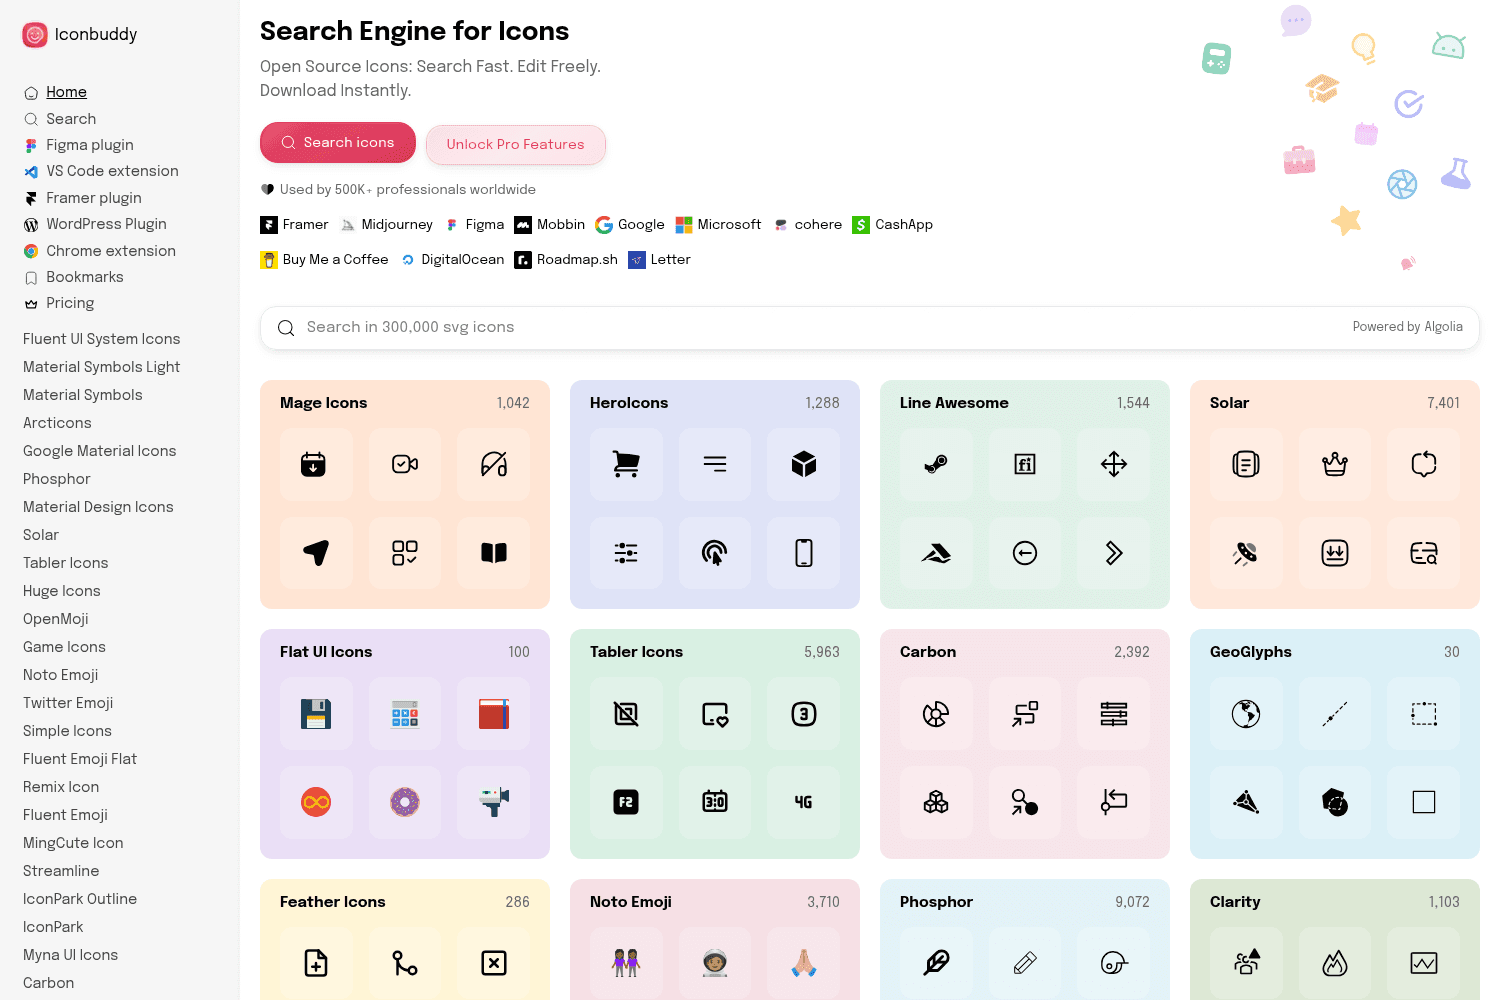Open the Carbon card title
Viewport: 1500px width, 1000px height.
928,652
